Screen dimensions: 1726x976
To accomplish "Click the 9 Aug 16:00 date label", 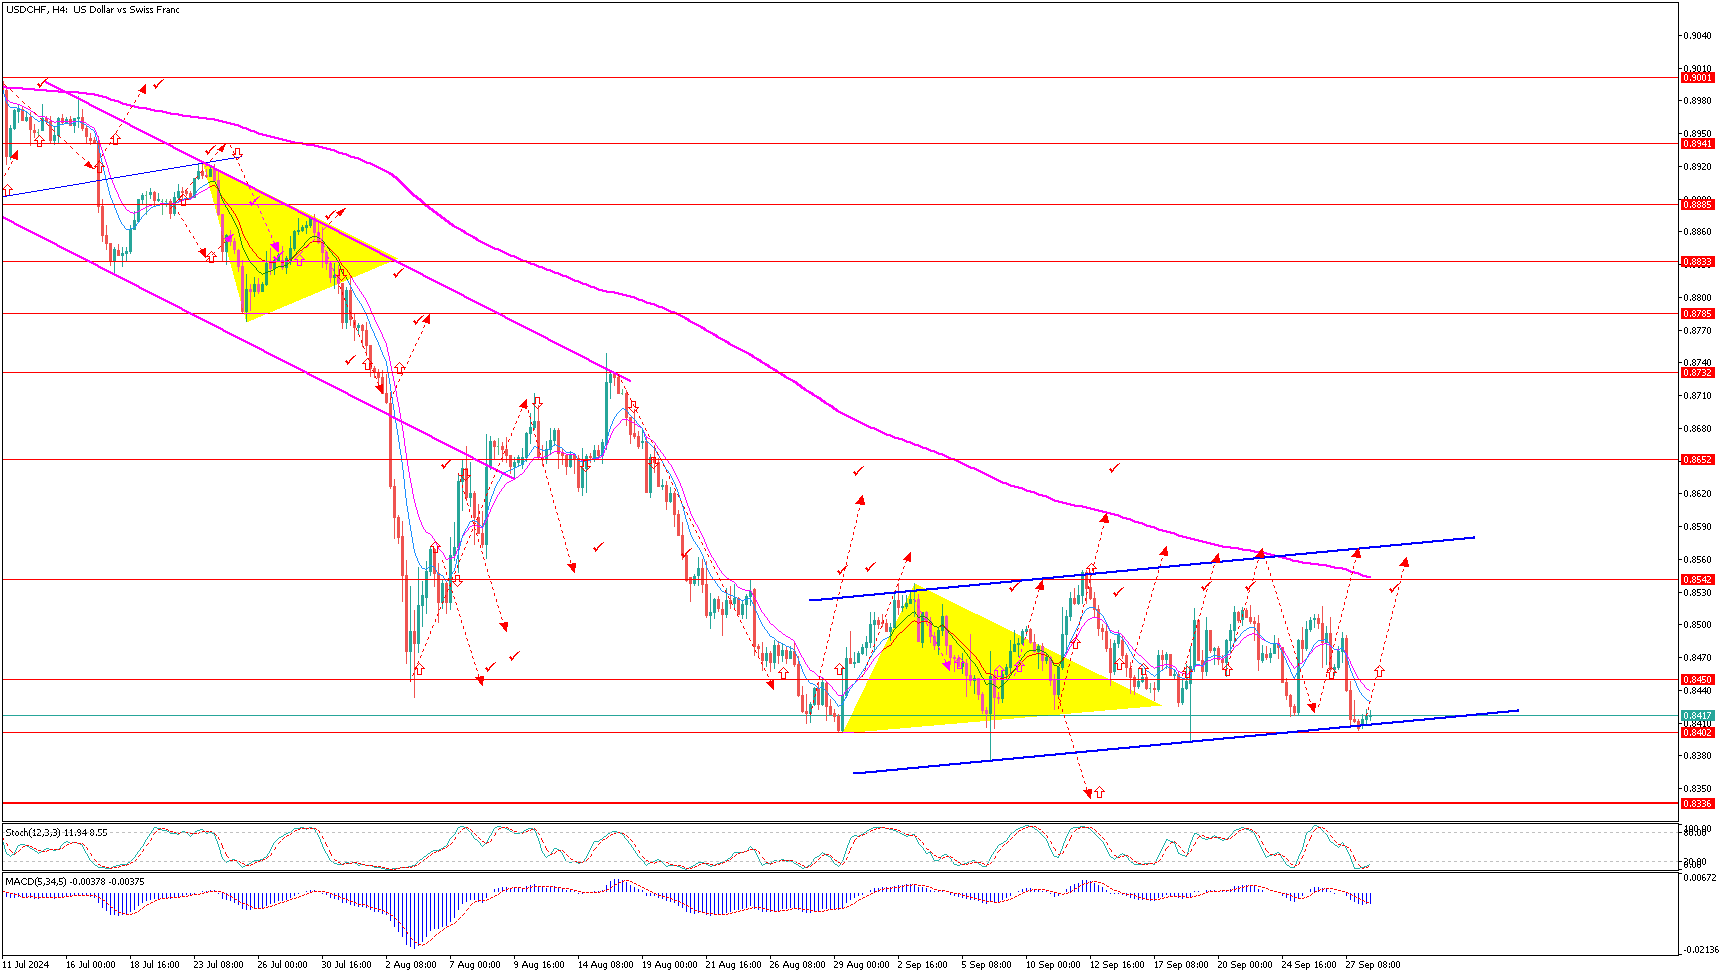I will 539,965.
